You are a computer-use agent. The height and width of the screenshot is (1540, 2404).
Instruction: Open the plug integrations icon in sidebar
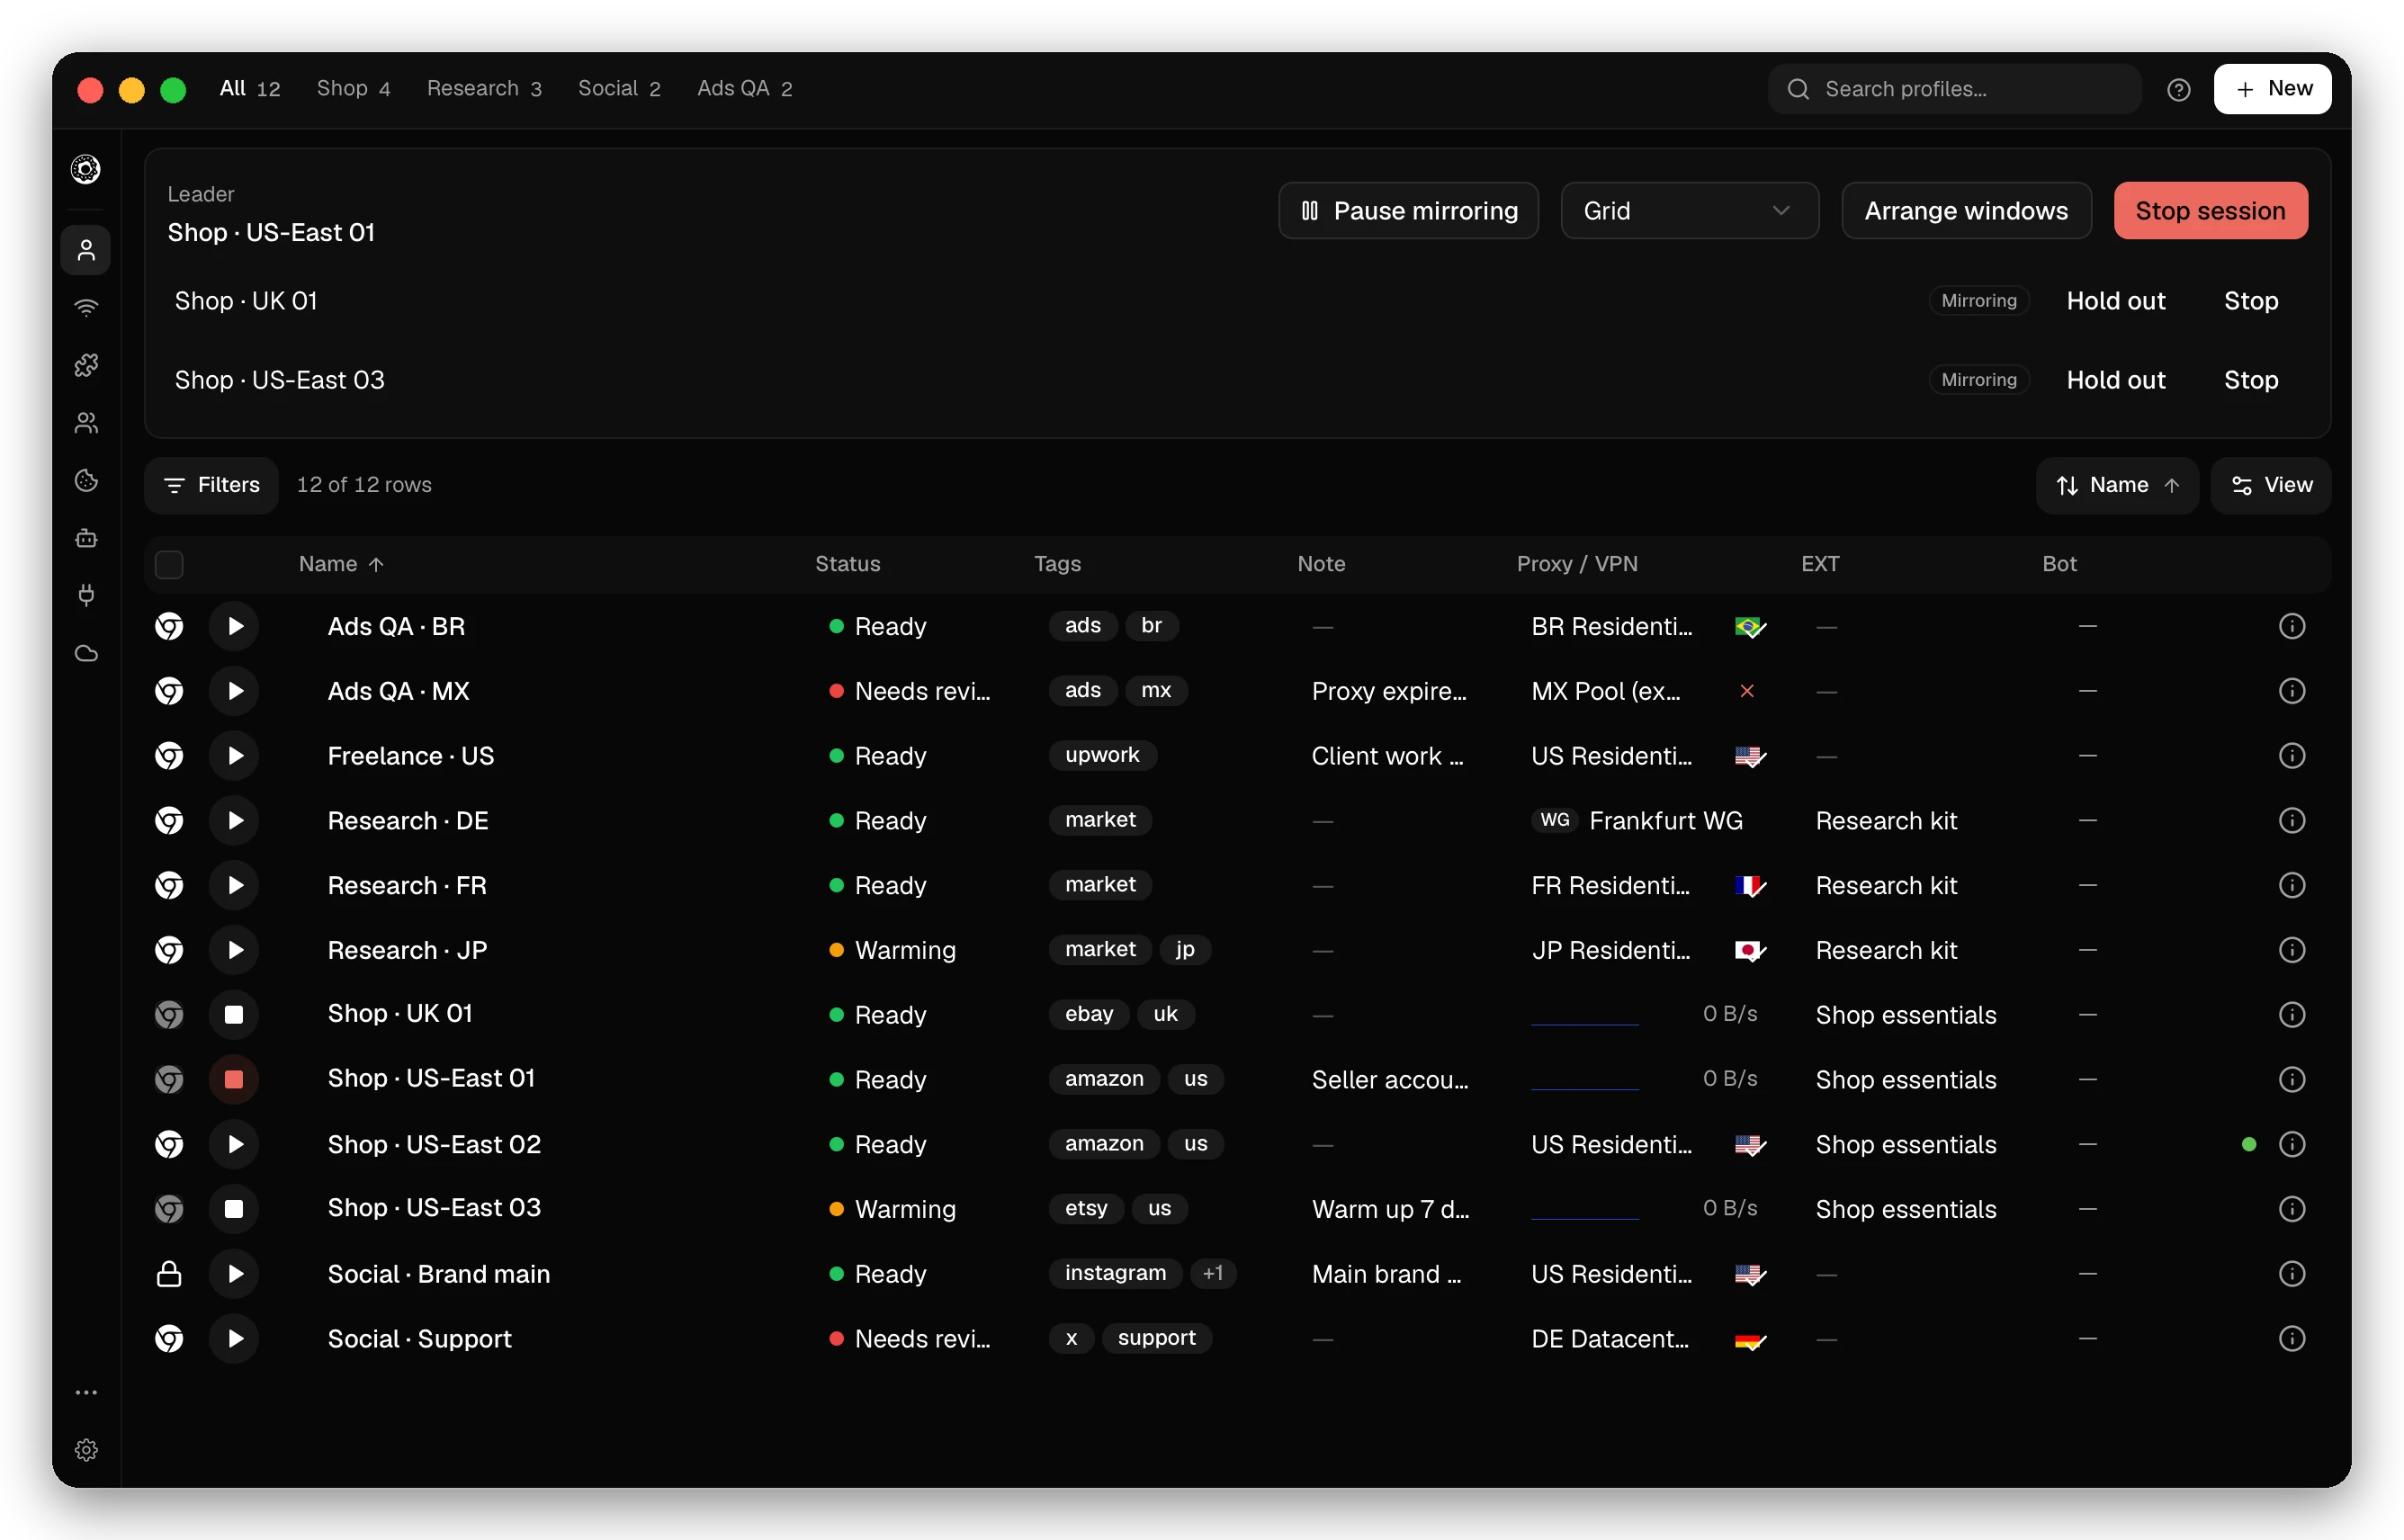(x=86, y=596)
